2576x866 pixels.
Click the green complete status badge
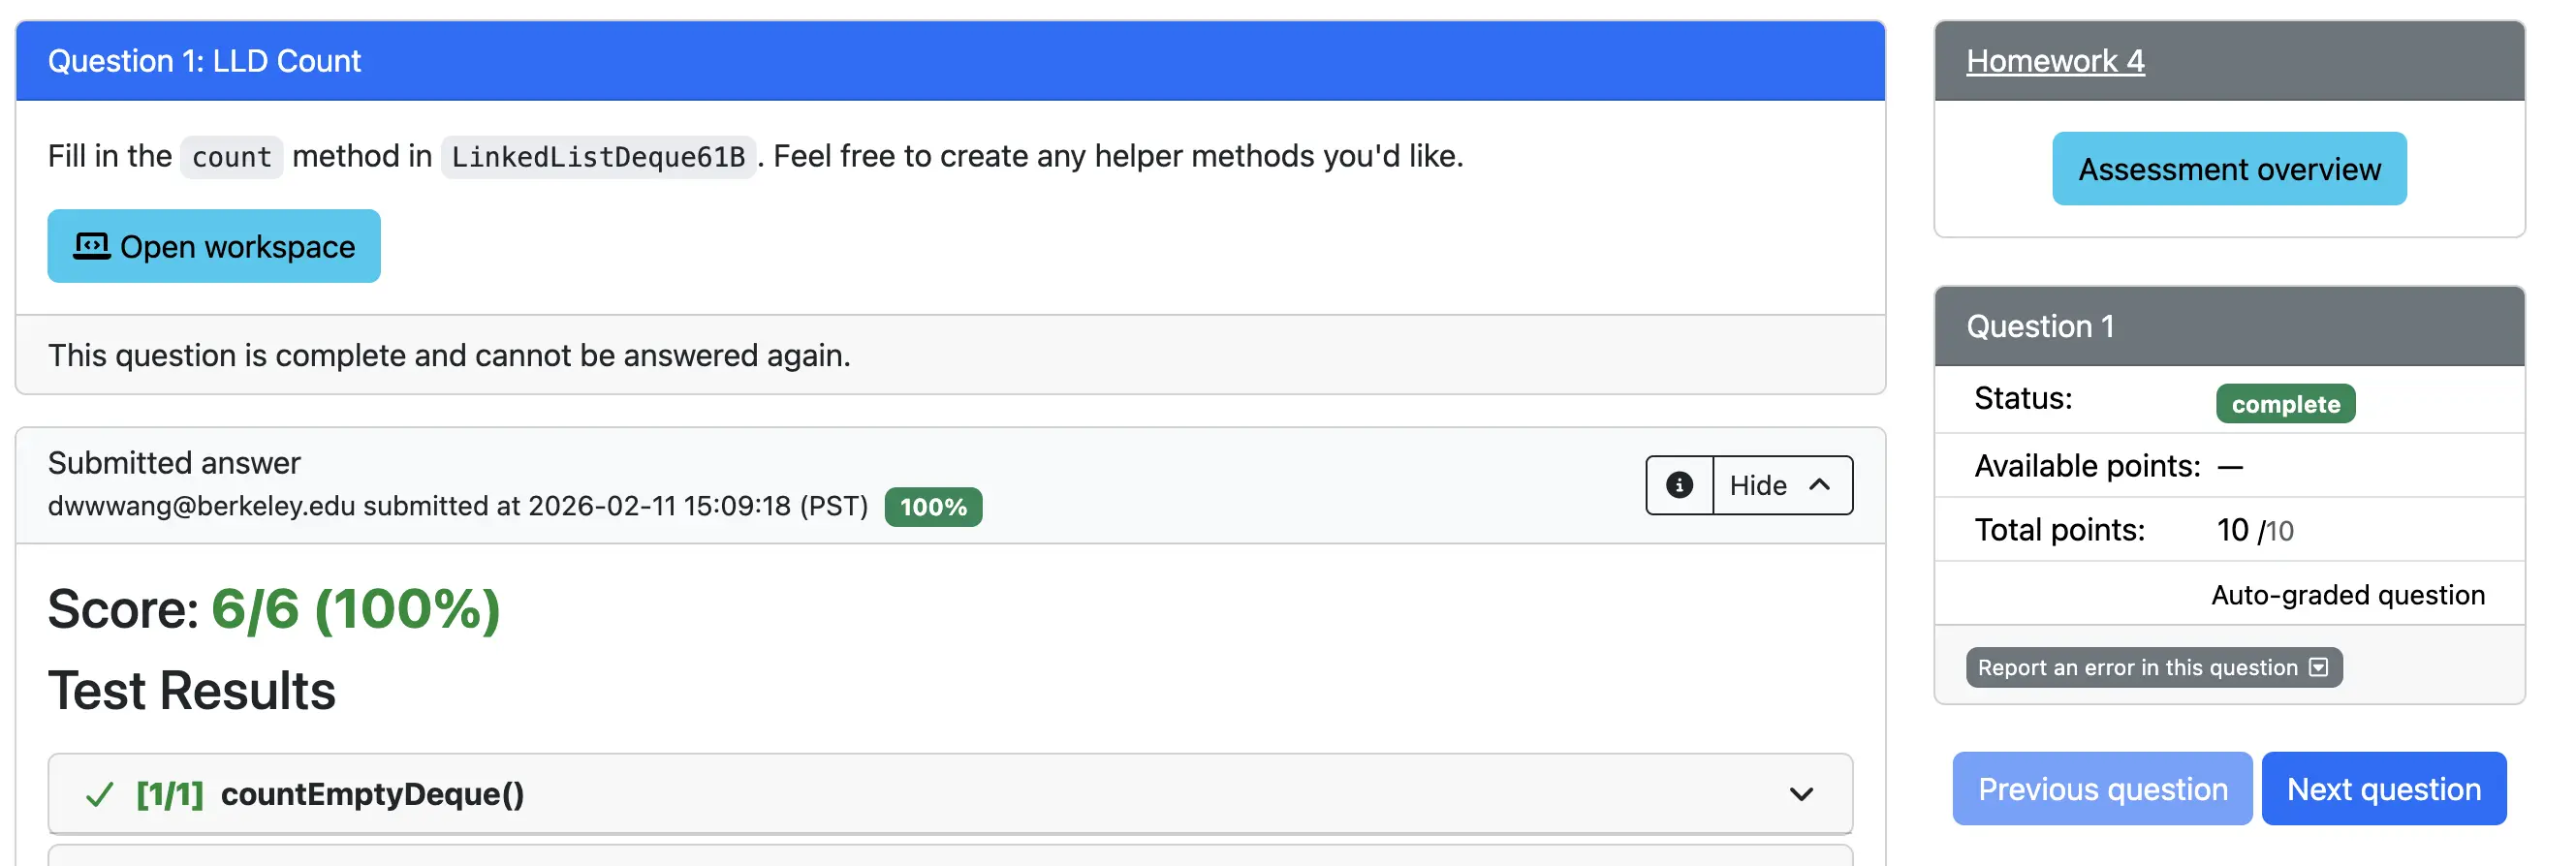point(2284,404)
